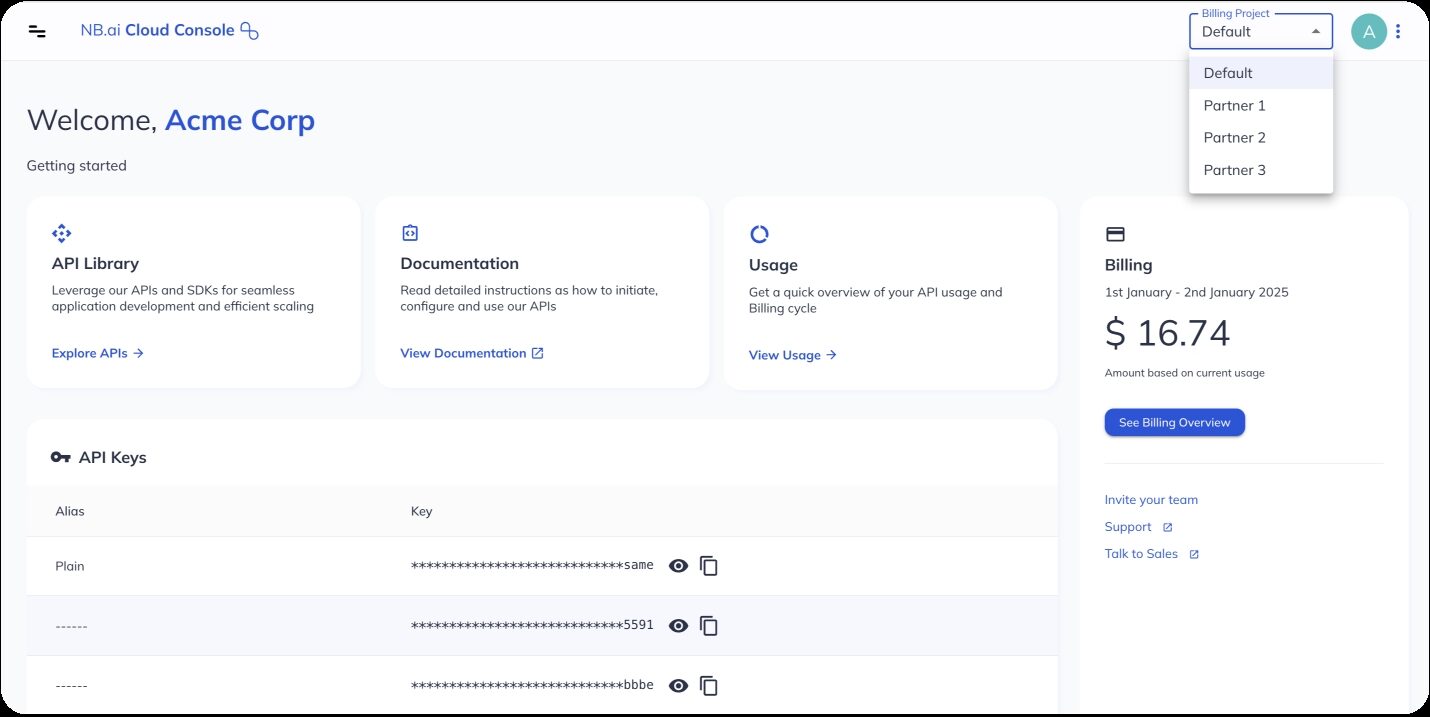Copy the key ending in 5591
Screen dimensions: 1430x717
tap(709, 626)
